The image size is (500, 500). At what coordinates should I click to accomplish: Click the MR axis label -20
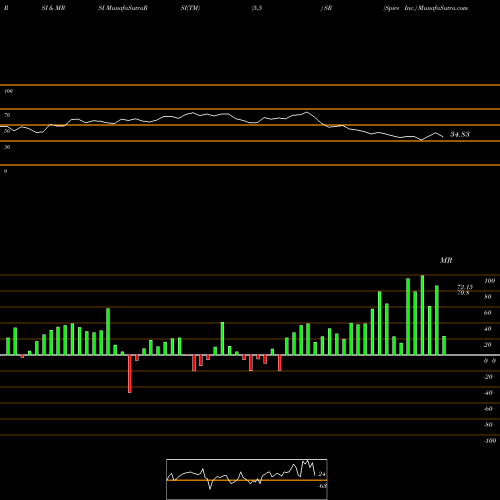(488, 377)
